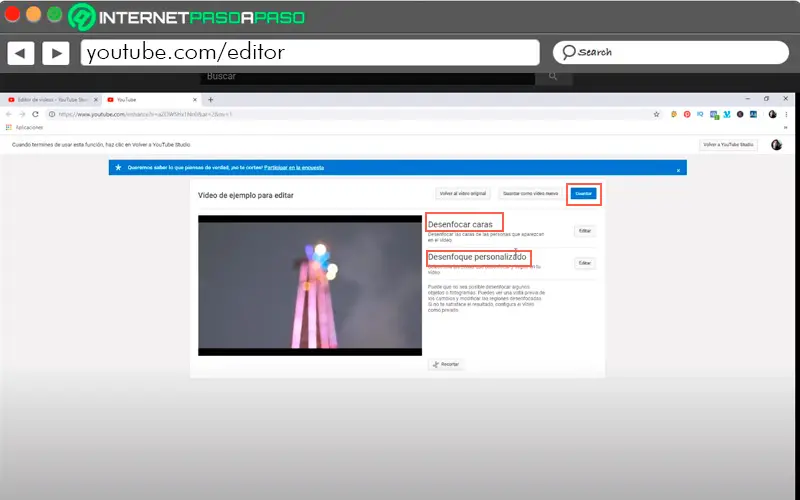Click the extension icon with green badge
This screenshot has height=500, width=800.
714,115
